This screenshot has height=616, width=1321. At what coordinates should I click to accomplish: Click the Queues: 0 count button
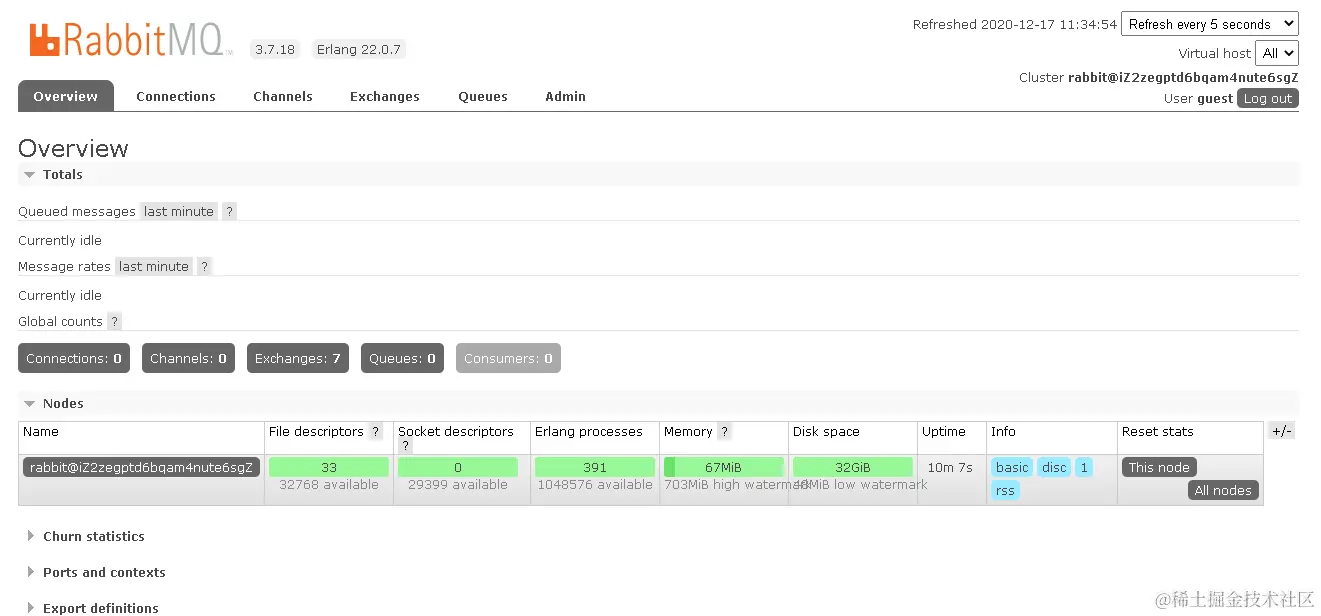point(402,358)
